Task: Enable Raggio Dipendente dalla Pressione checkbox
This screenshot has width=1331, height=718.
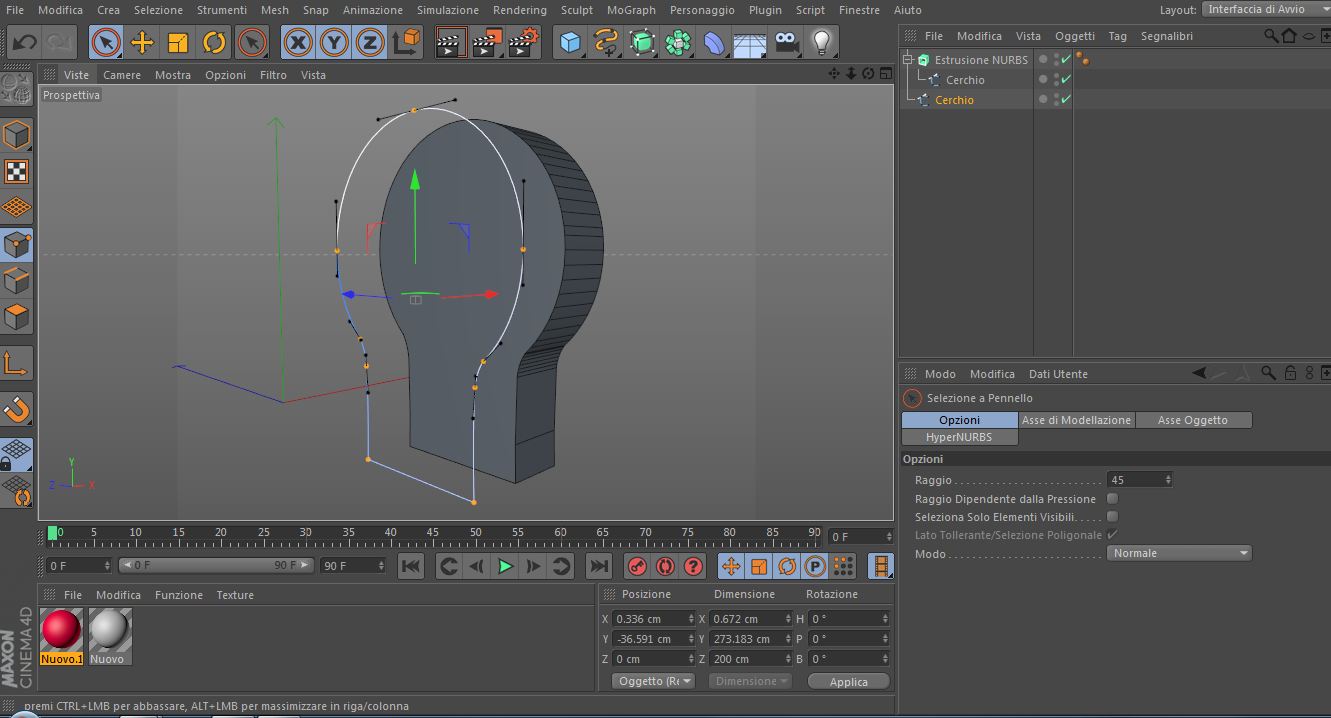Action: tap(1112, 499)
